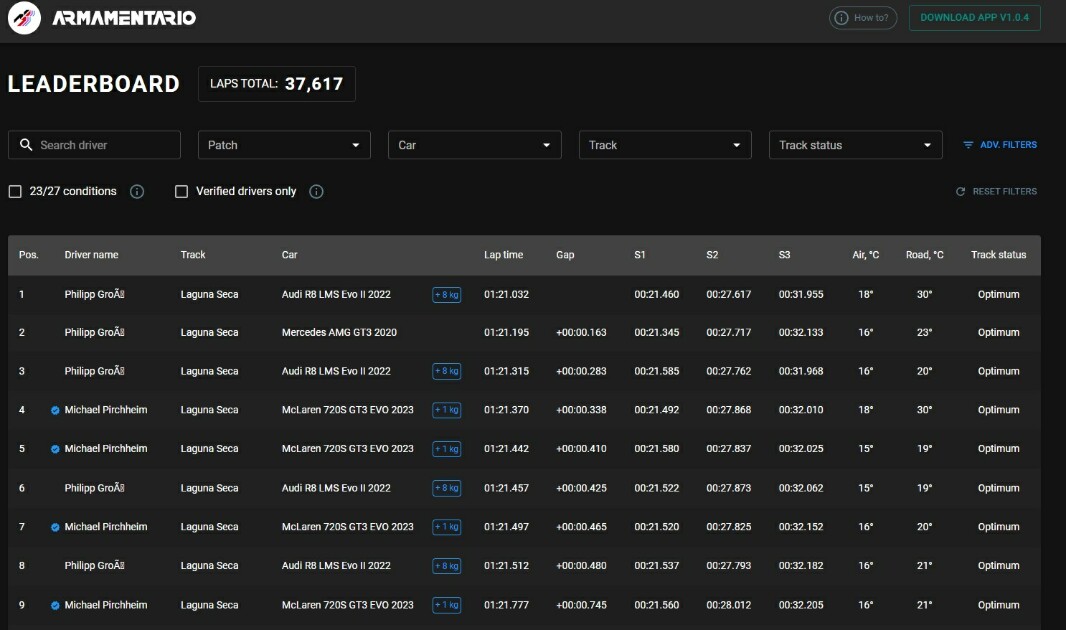Viewport: 1066px width, 630px height.
Task: Open the Track status dropdown
Action: point(855,145)
